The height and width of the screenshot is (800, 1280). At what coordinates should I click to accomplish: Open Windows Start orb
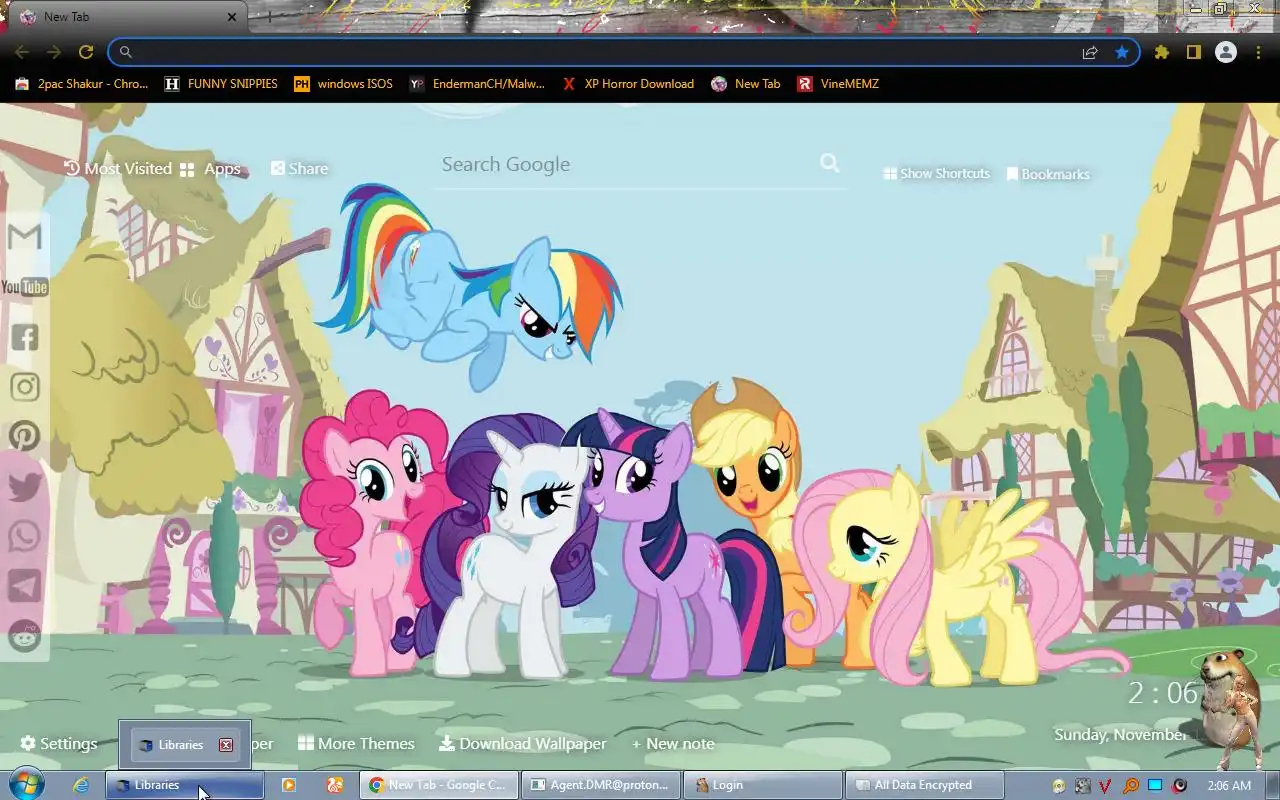(x=25, y=785)
